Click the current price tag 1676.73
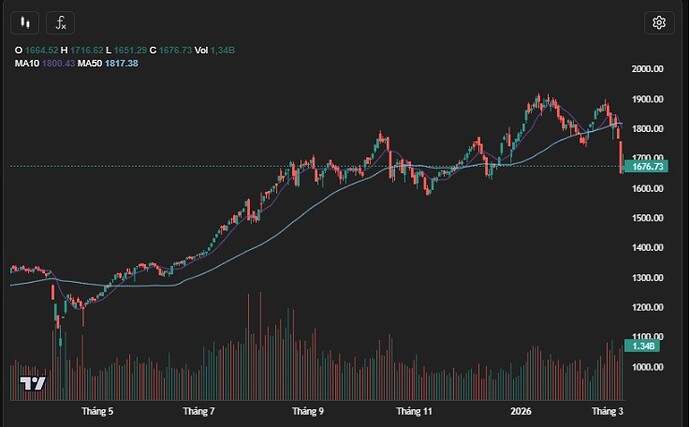This screenshot has width=690, height=427. [646, 166]
